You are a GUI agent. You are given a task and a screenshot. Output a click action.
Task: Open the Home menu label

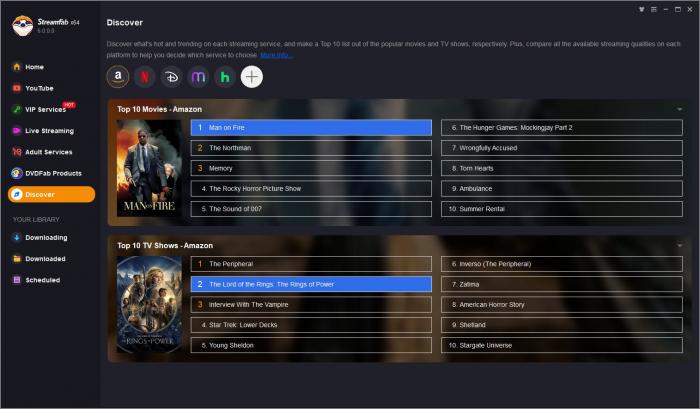[x=34, y=67]
